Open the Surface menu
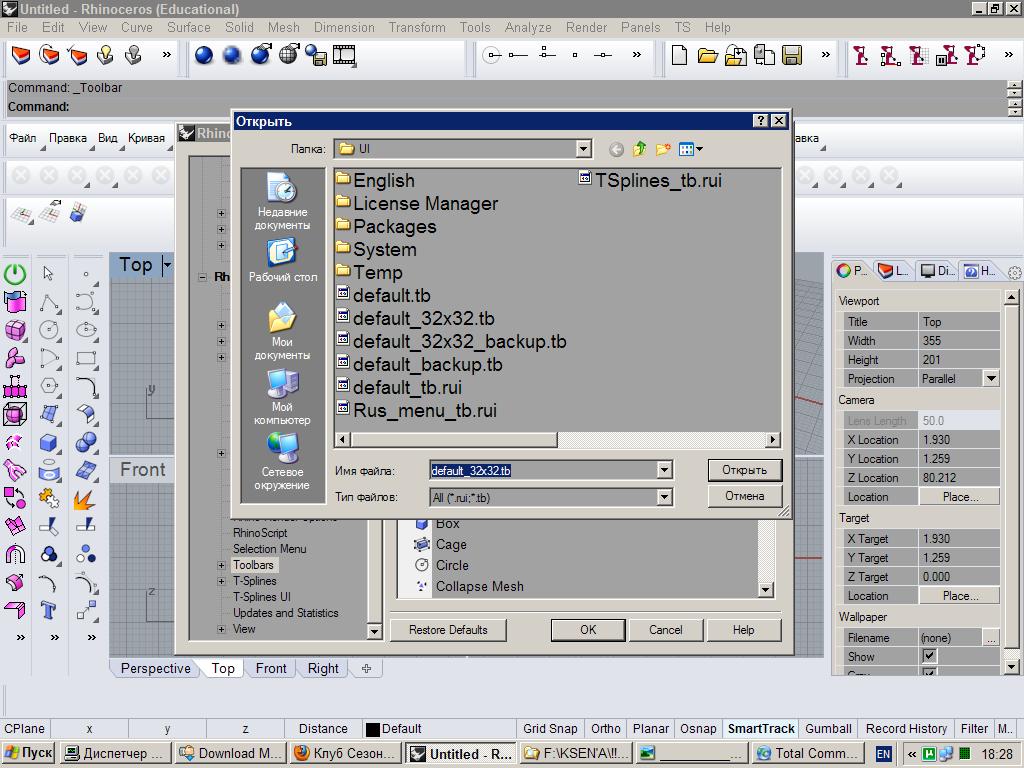Viewport: 1024px width, 768px height. click(x=189, y=27)
